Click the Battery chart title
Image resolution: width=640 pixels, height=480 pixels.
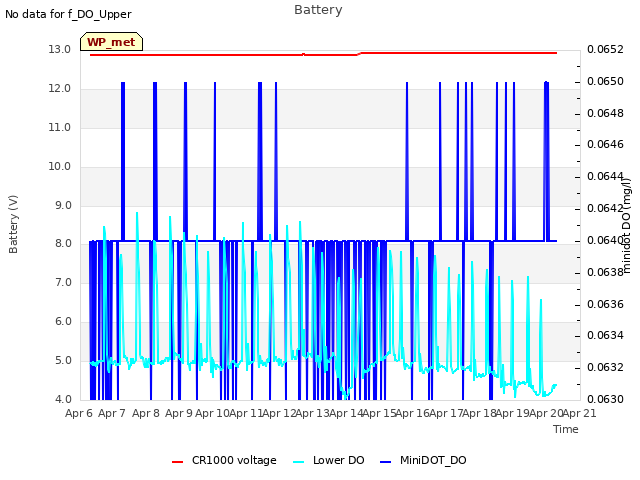318,10
